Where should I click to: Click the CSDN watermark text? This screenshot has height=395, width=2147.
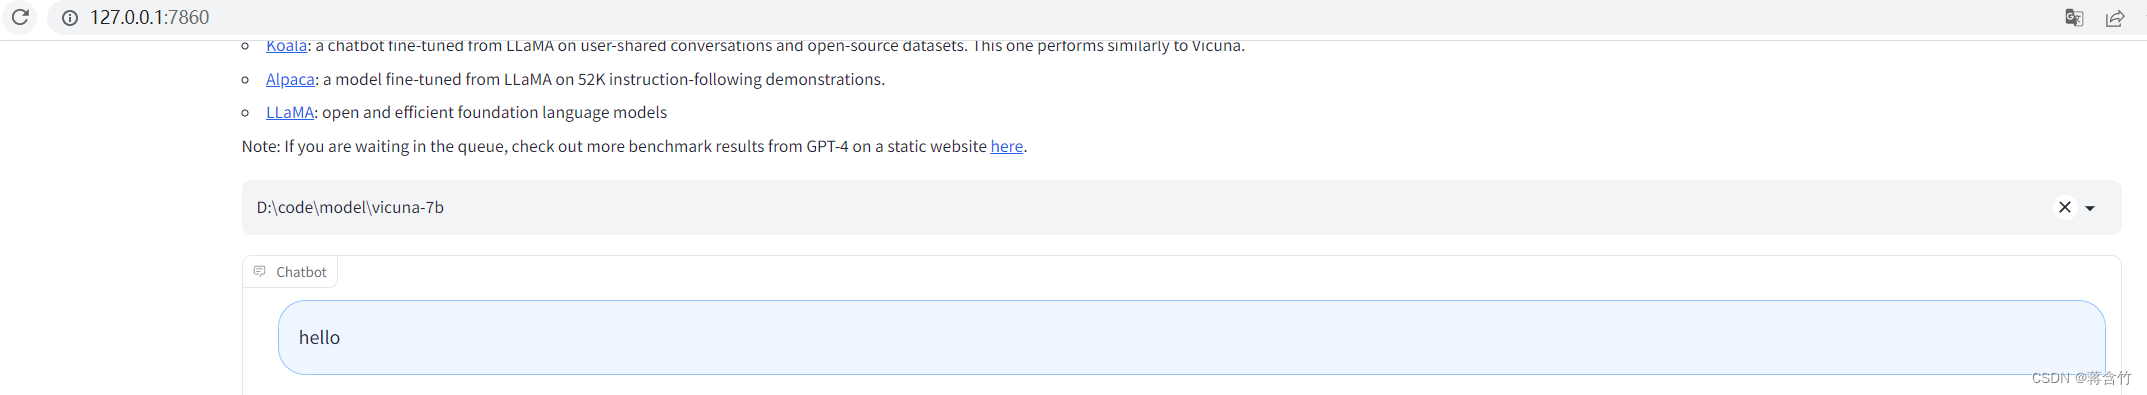pos(2081,378)
